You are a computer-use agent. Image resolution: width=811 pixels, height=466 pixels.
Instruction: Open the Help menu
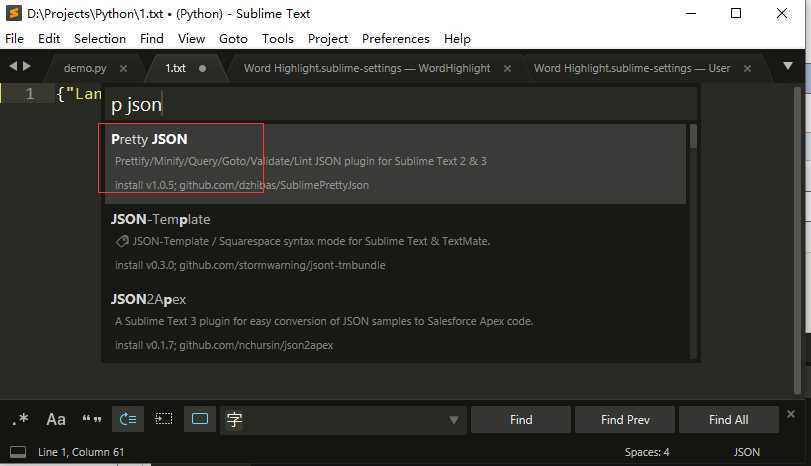pyautogui.click(x=457, y=39)
